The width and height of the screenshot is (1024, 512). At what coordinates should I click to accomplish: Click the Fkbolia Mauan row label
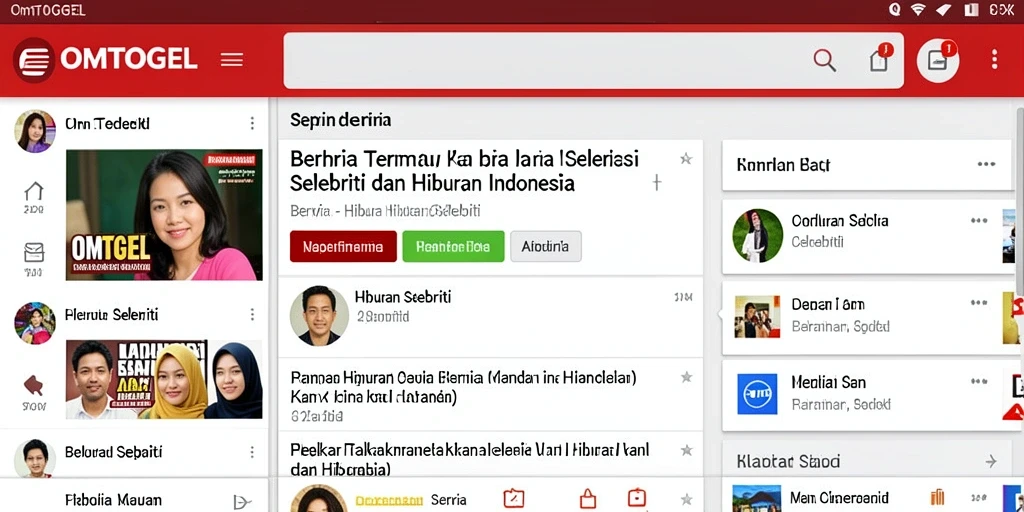[114, 501]
